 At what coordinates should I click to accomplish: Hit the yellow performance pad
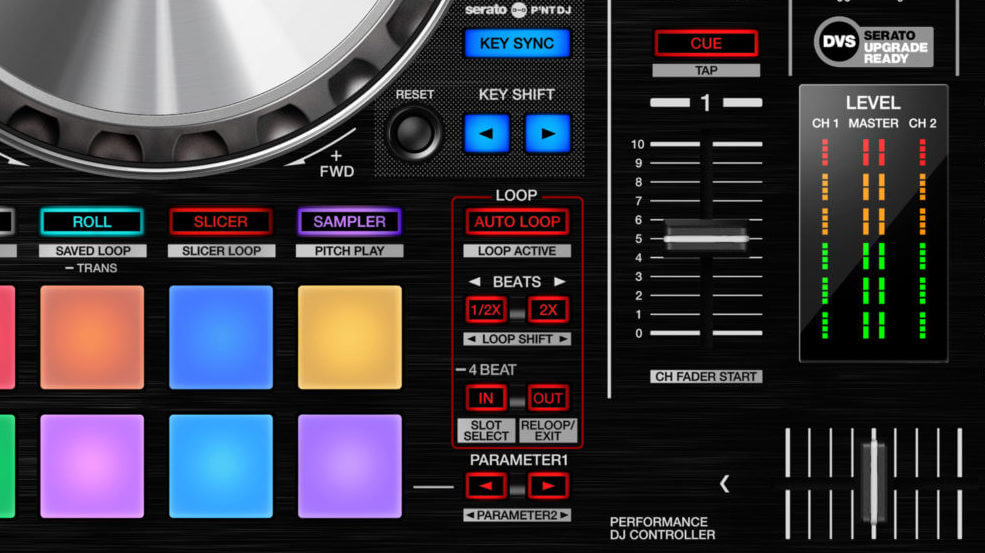point(349,337)
